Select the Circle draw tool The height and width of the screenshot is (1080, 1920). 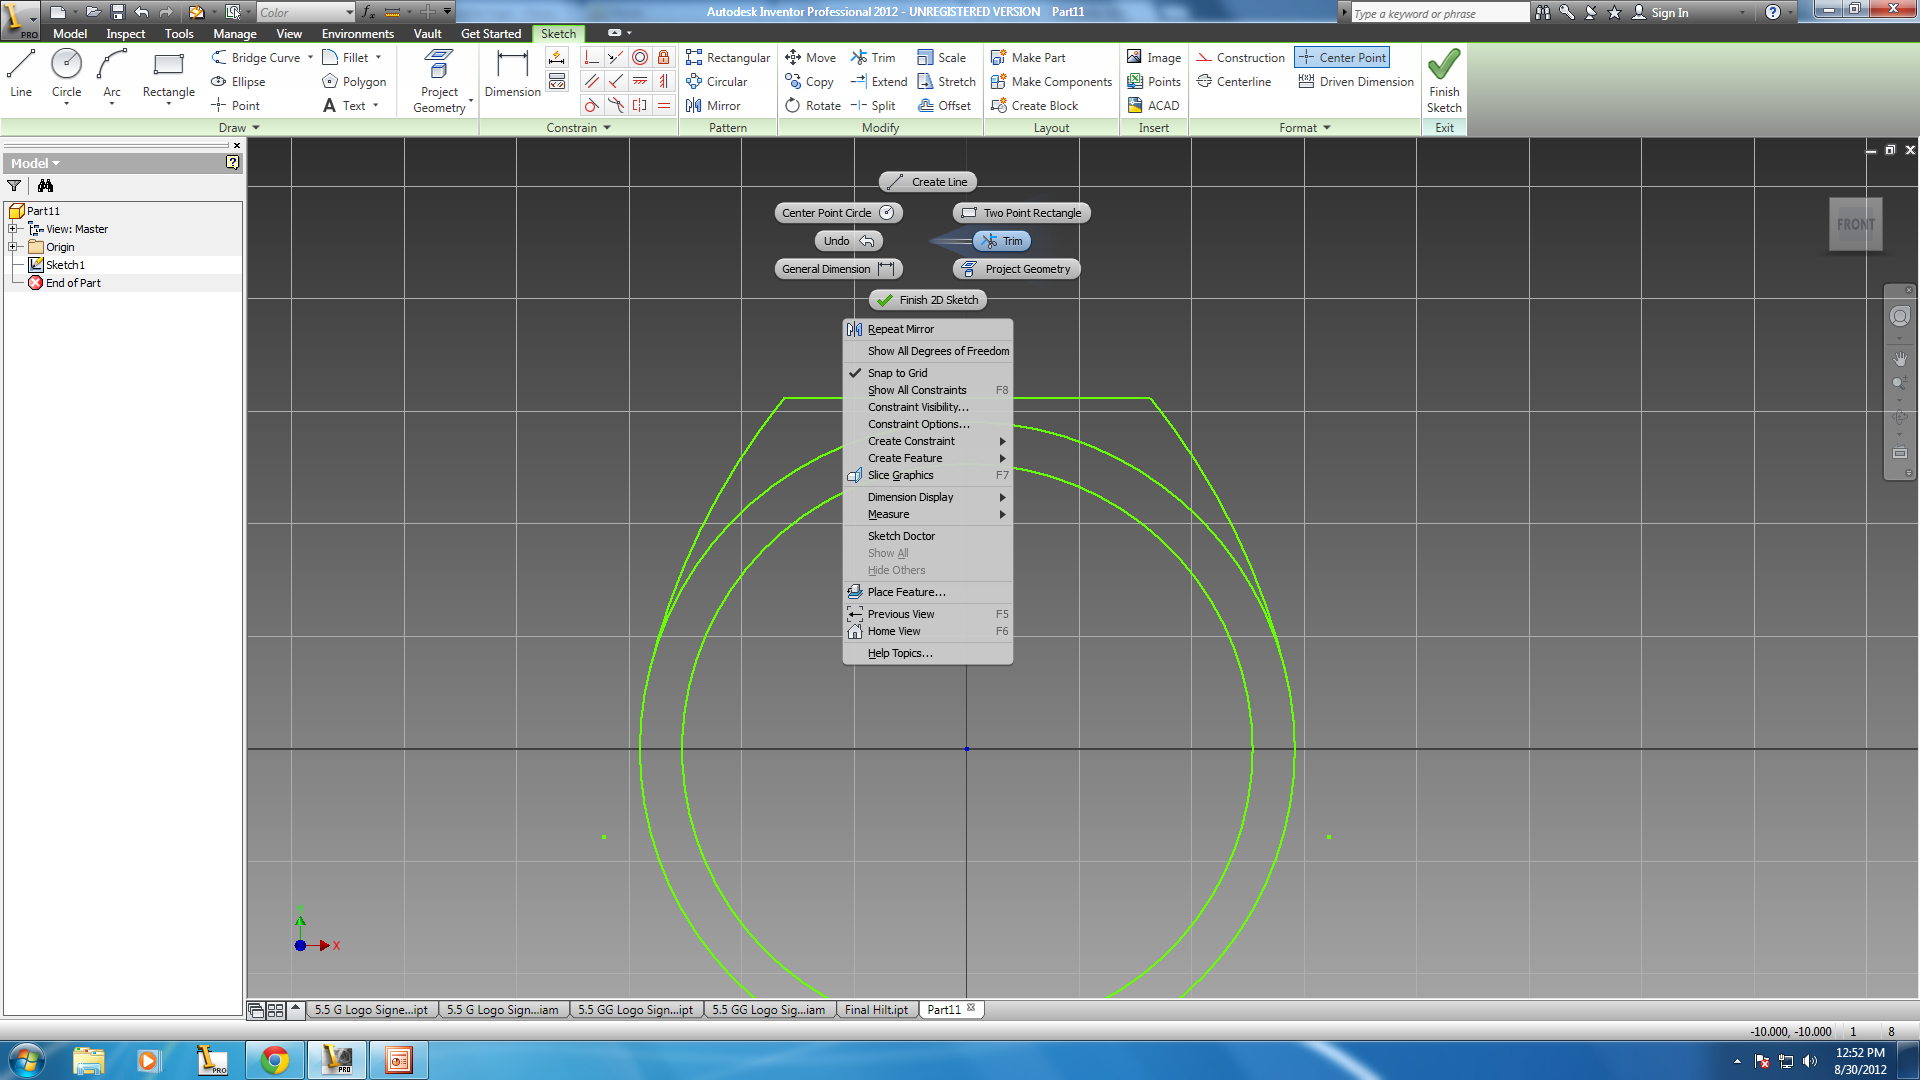66,73
